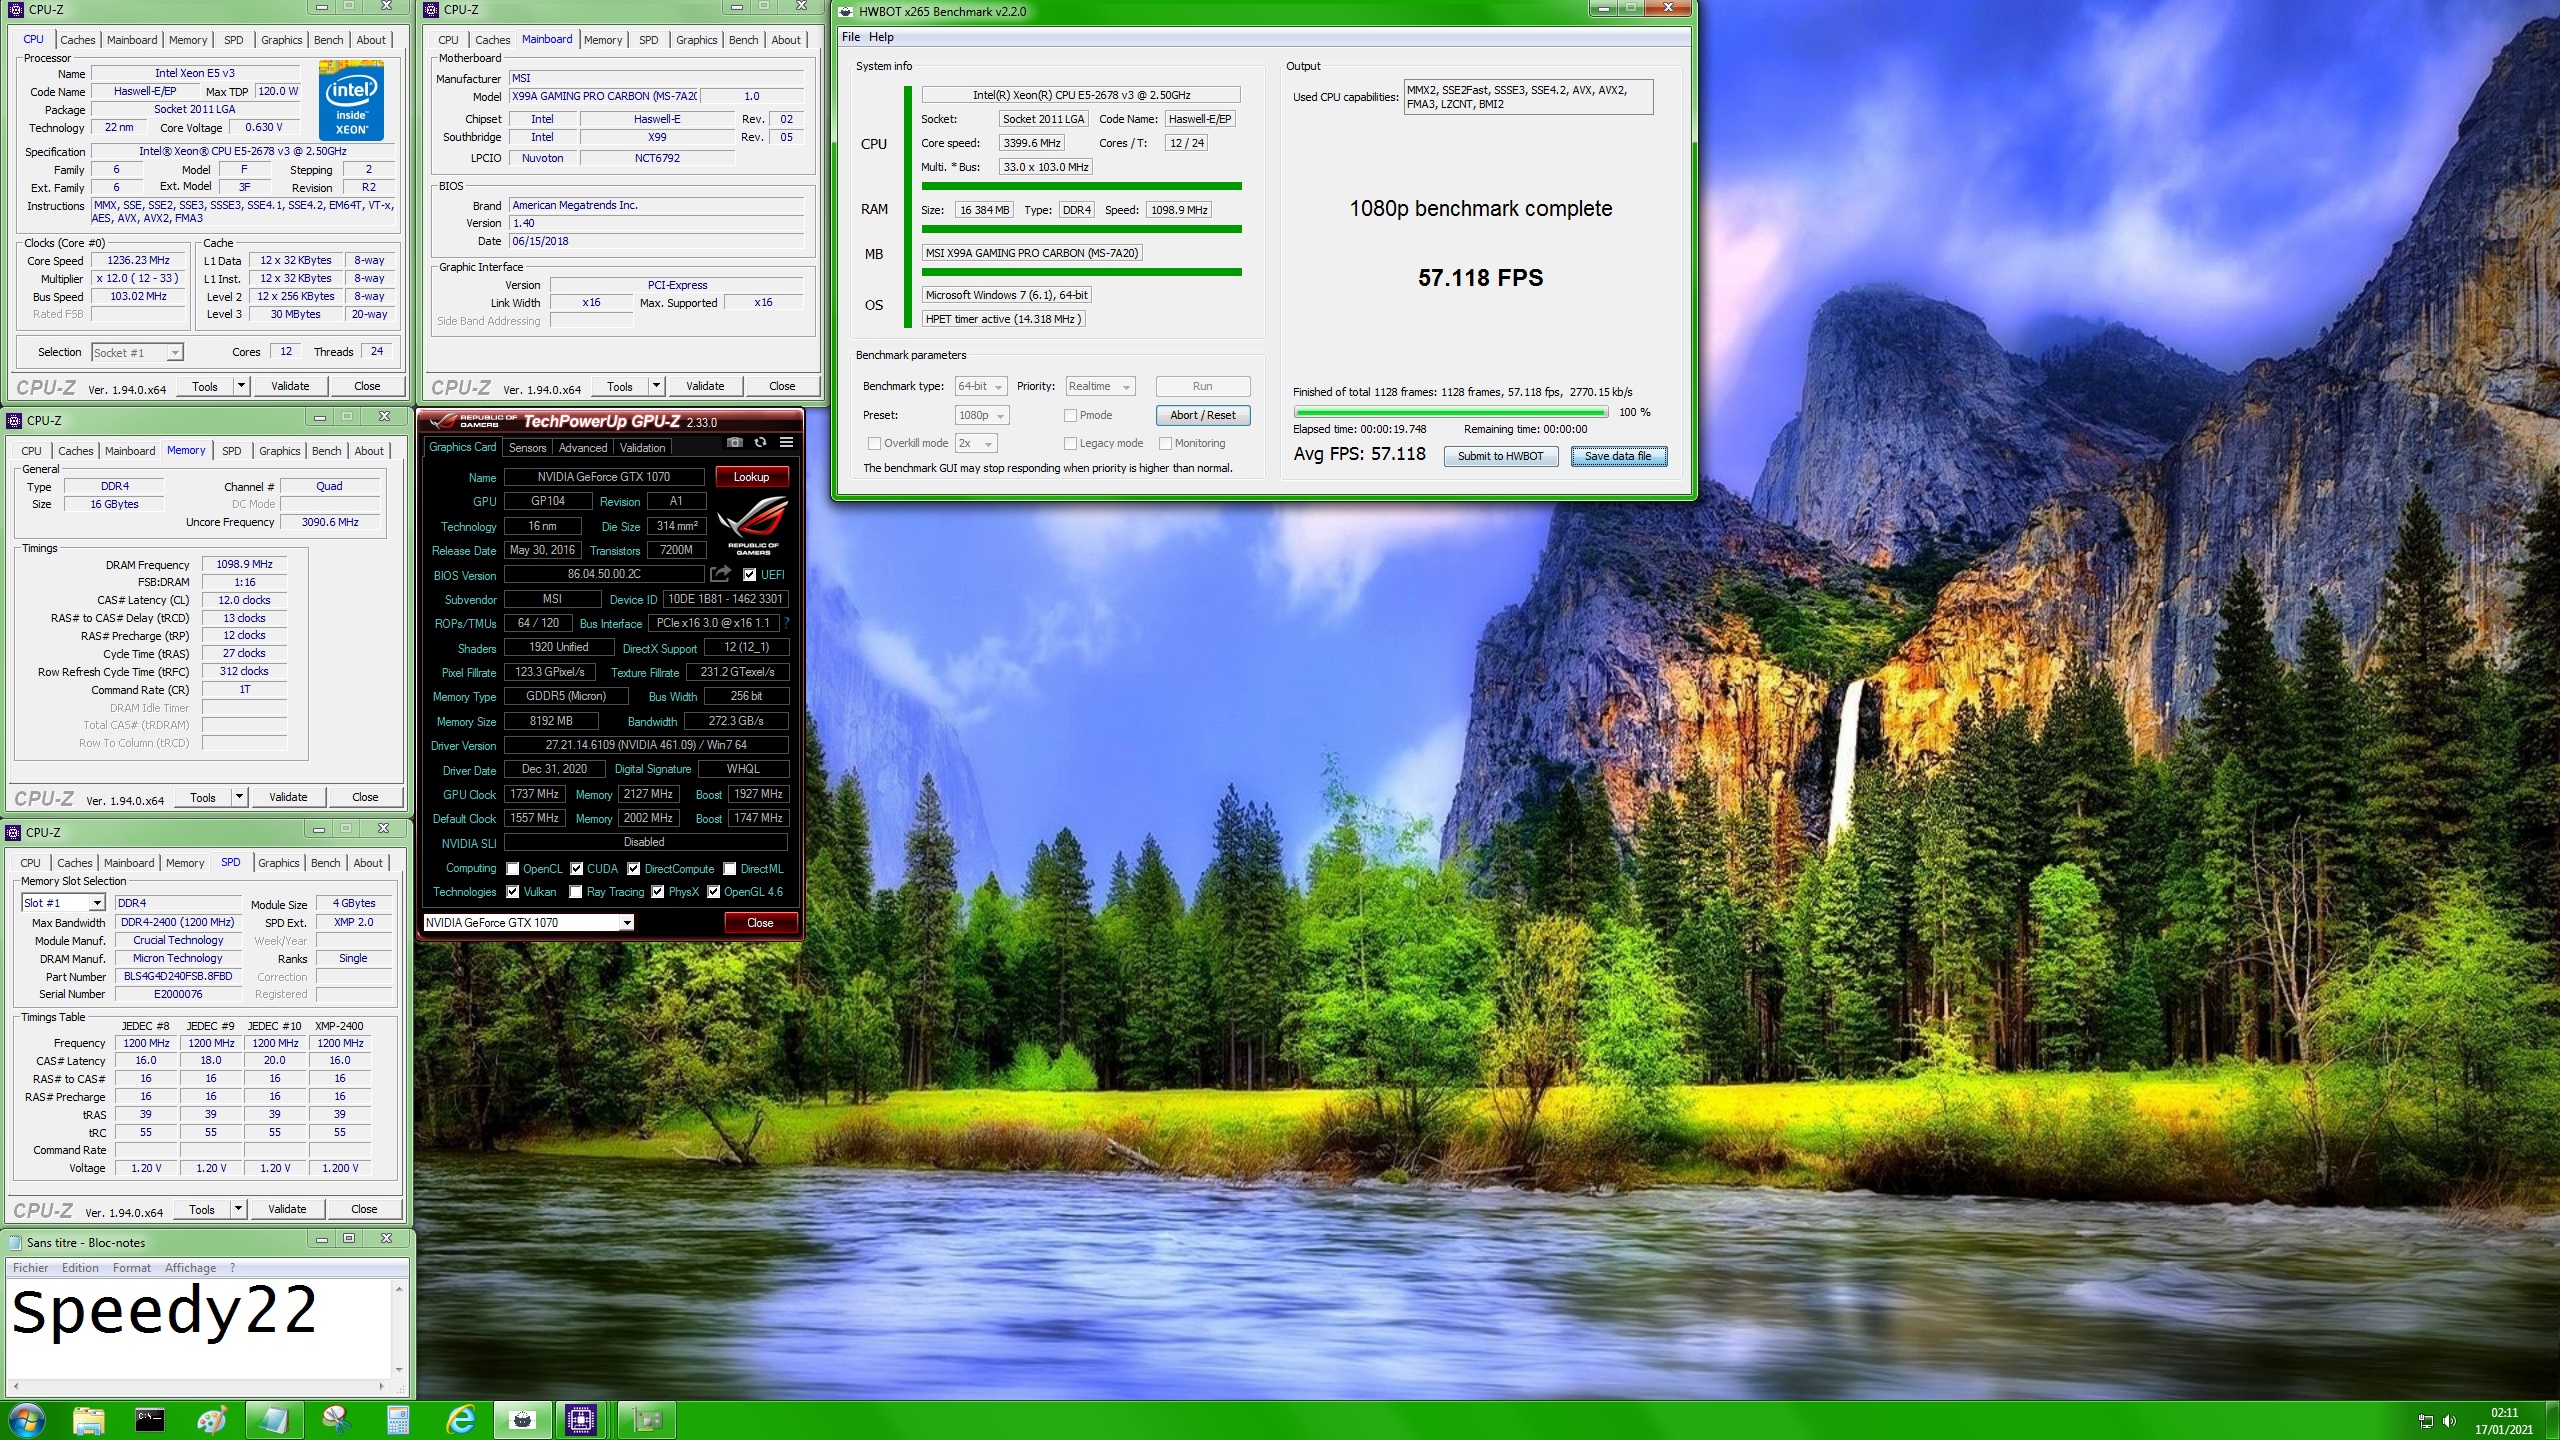
Task: Click Validate in CPU-Z Memory window
Action: pos(288,797)
